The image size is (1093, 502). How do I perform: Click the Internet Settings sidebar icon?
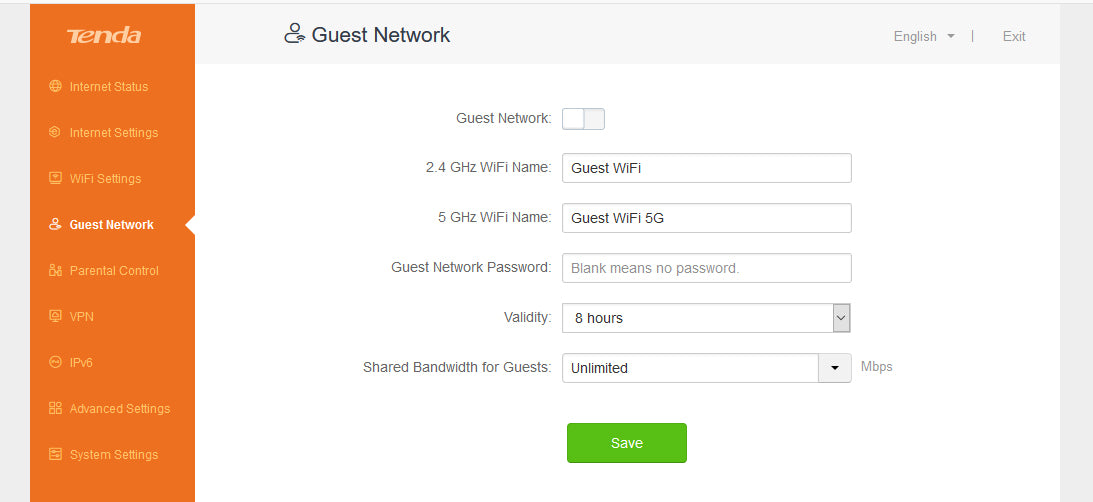(56, 133)
